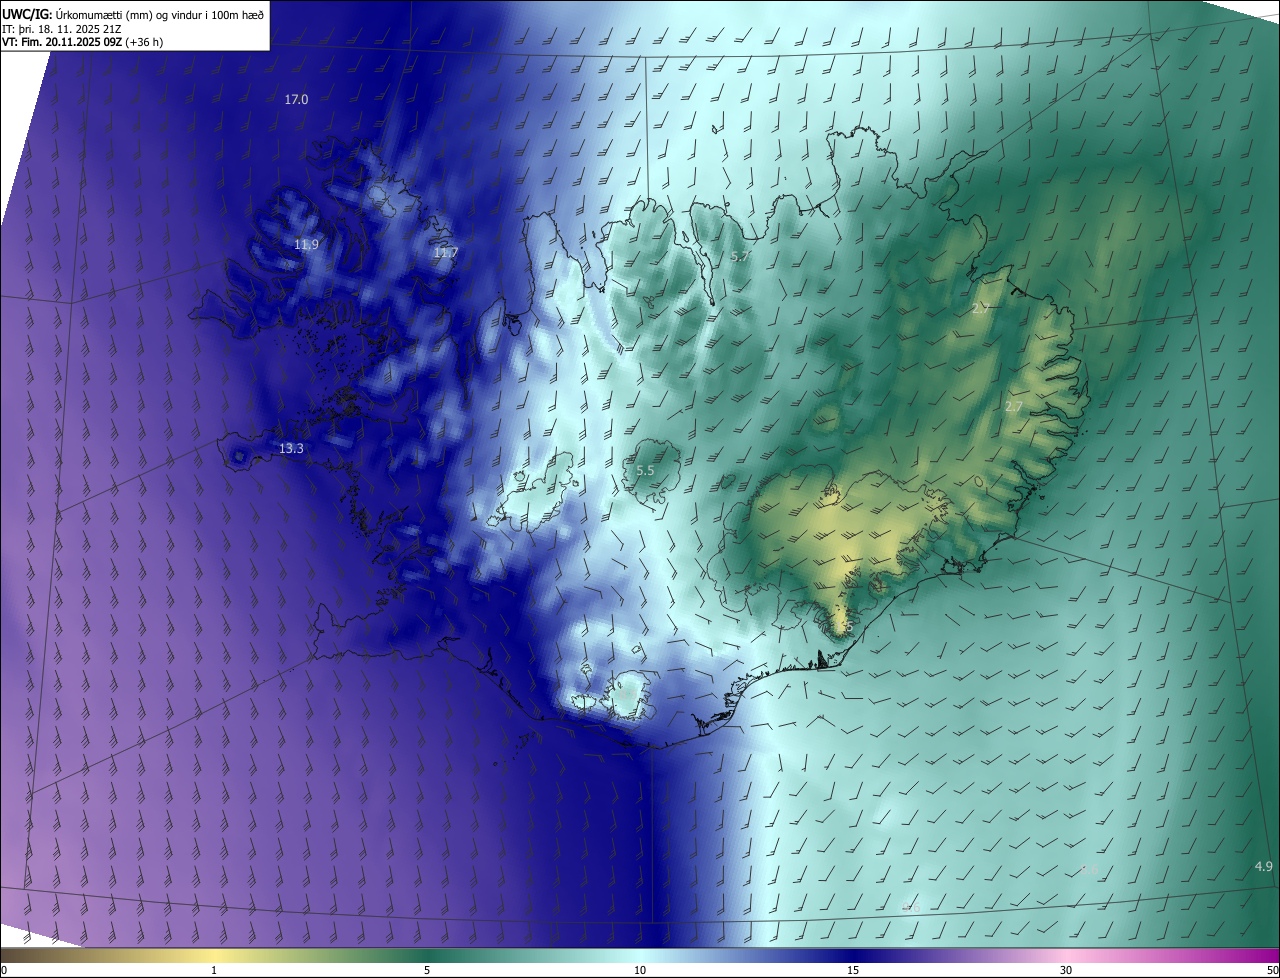This screenshot has height=978, width=1280.
Task: Click the 5.7 value label in north Iceland
Action: tap(739, 257)
